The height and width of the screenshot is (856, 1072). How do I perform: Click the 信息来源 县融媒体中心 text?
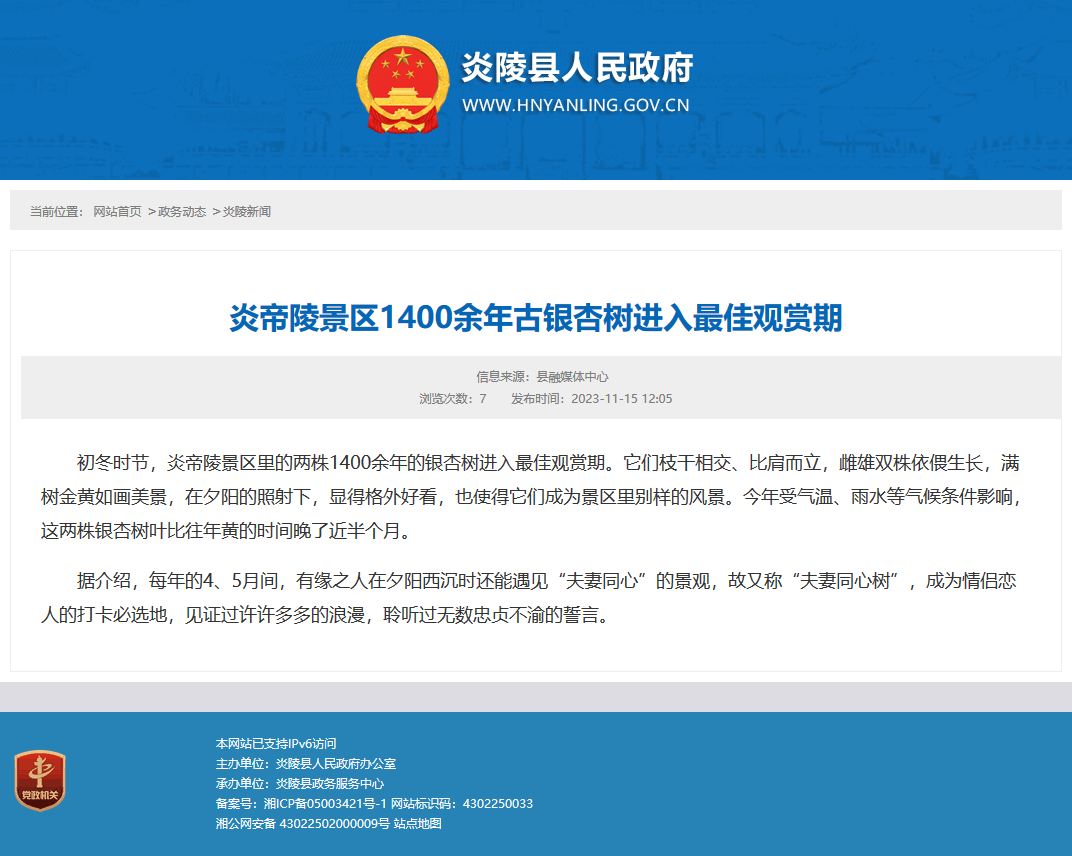tap(542, 377)
